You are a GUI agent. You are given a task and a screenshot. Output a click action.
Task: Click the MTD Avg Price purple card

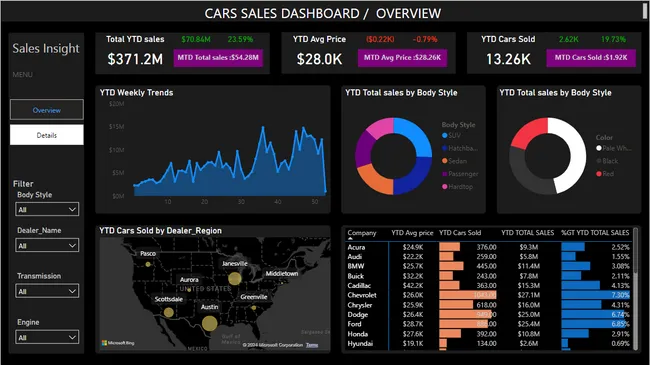(403, 58)
